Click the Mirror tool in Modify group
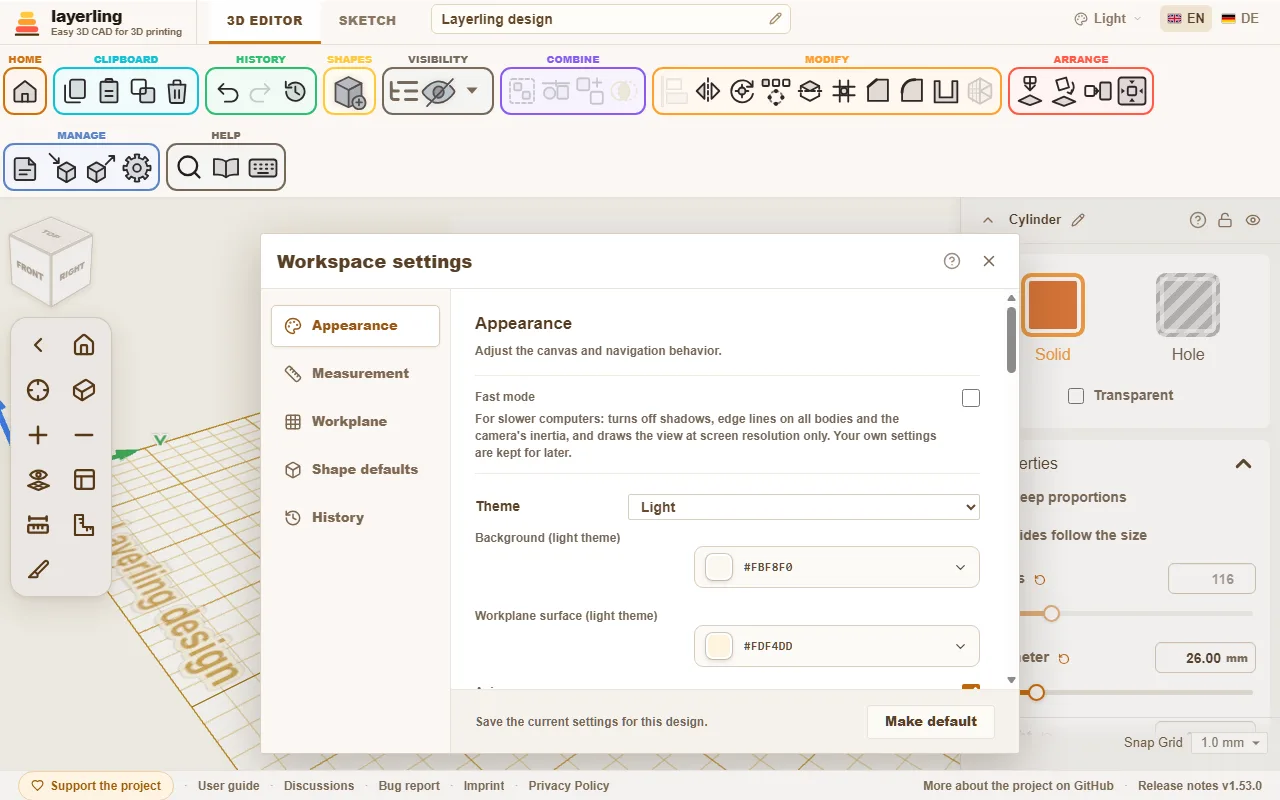Image resolution: width=1280 pixels, height=800 pixels. point(708,92)
